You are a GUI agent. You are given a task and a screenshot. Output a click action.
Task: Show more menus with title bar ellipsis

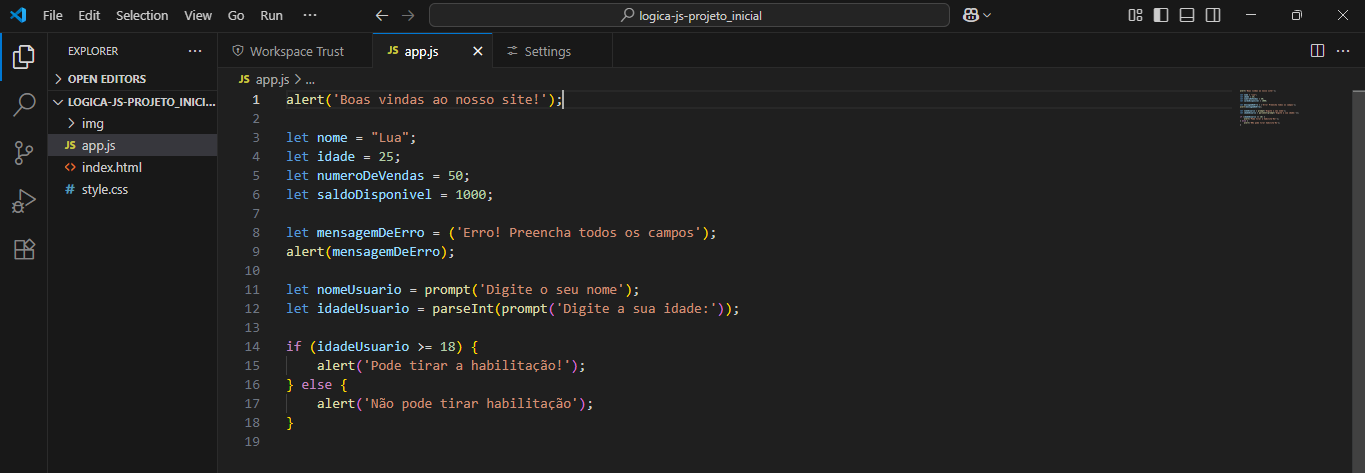[x=310, y=16]
